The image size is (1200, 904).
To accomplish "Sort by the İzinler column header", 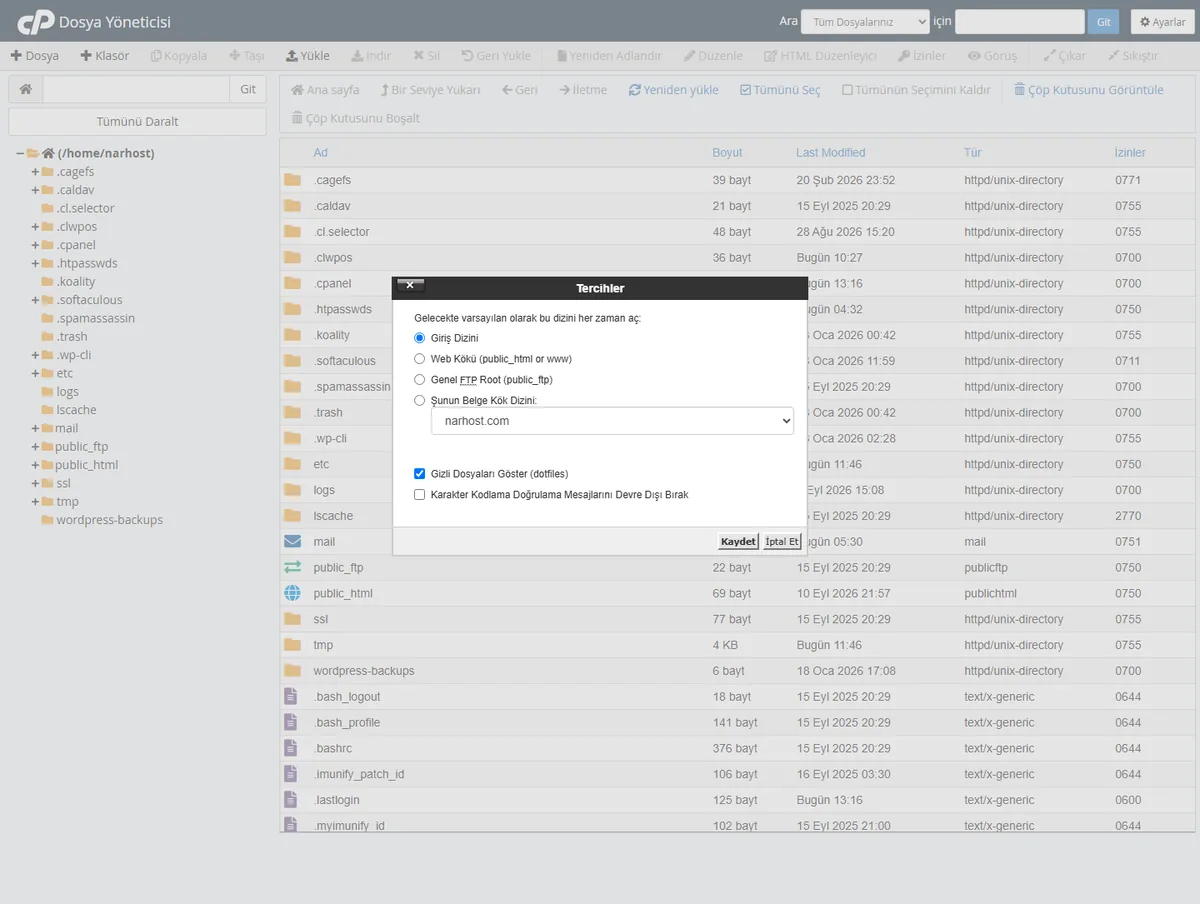I will tap(1130, 153).
